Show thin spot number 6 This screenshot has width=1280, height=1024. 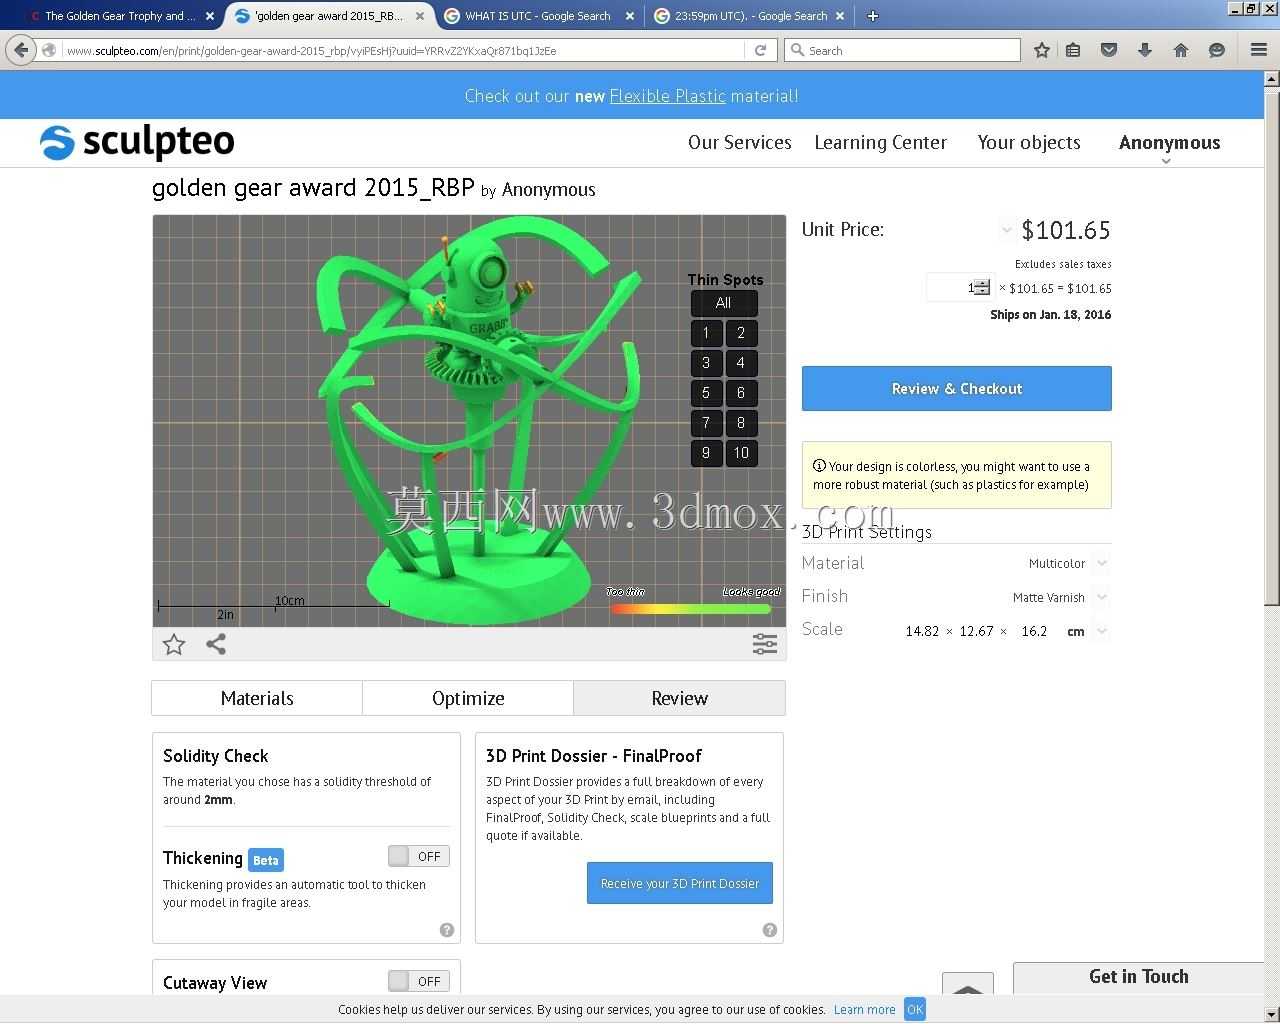pyautogui.click(x=741, y=394)
